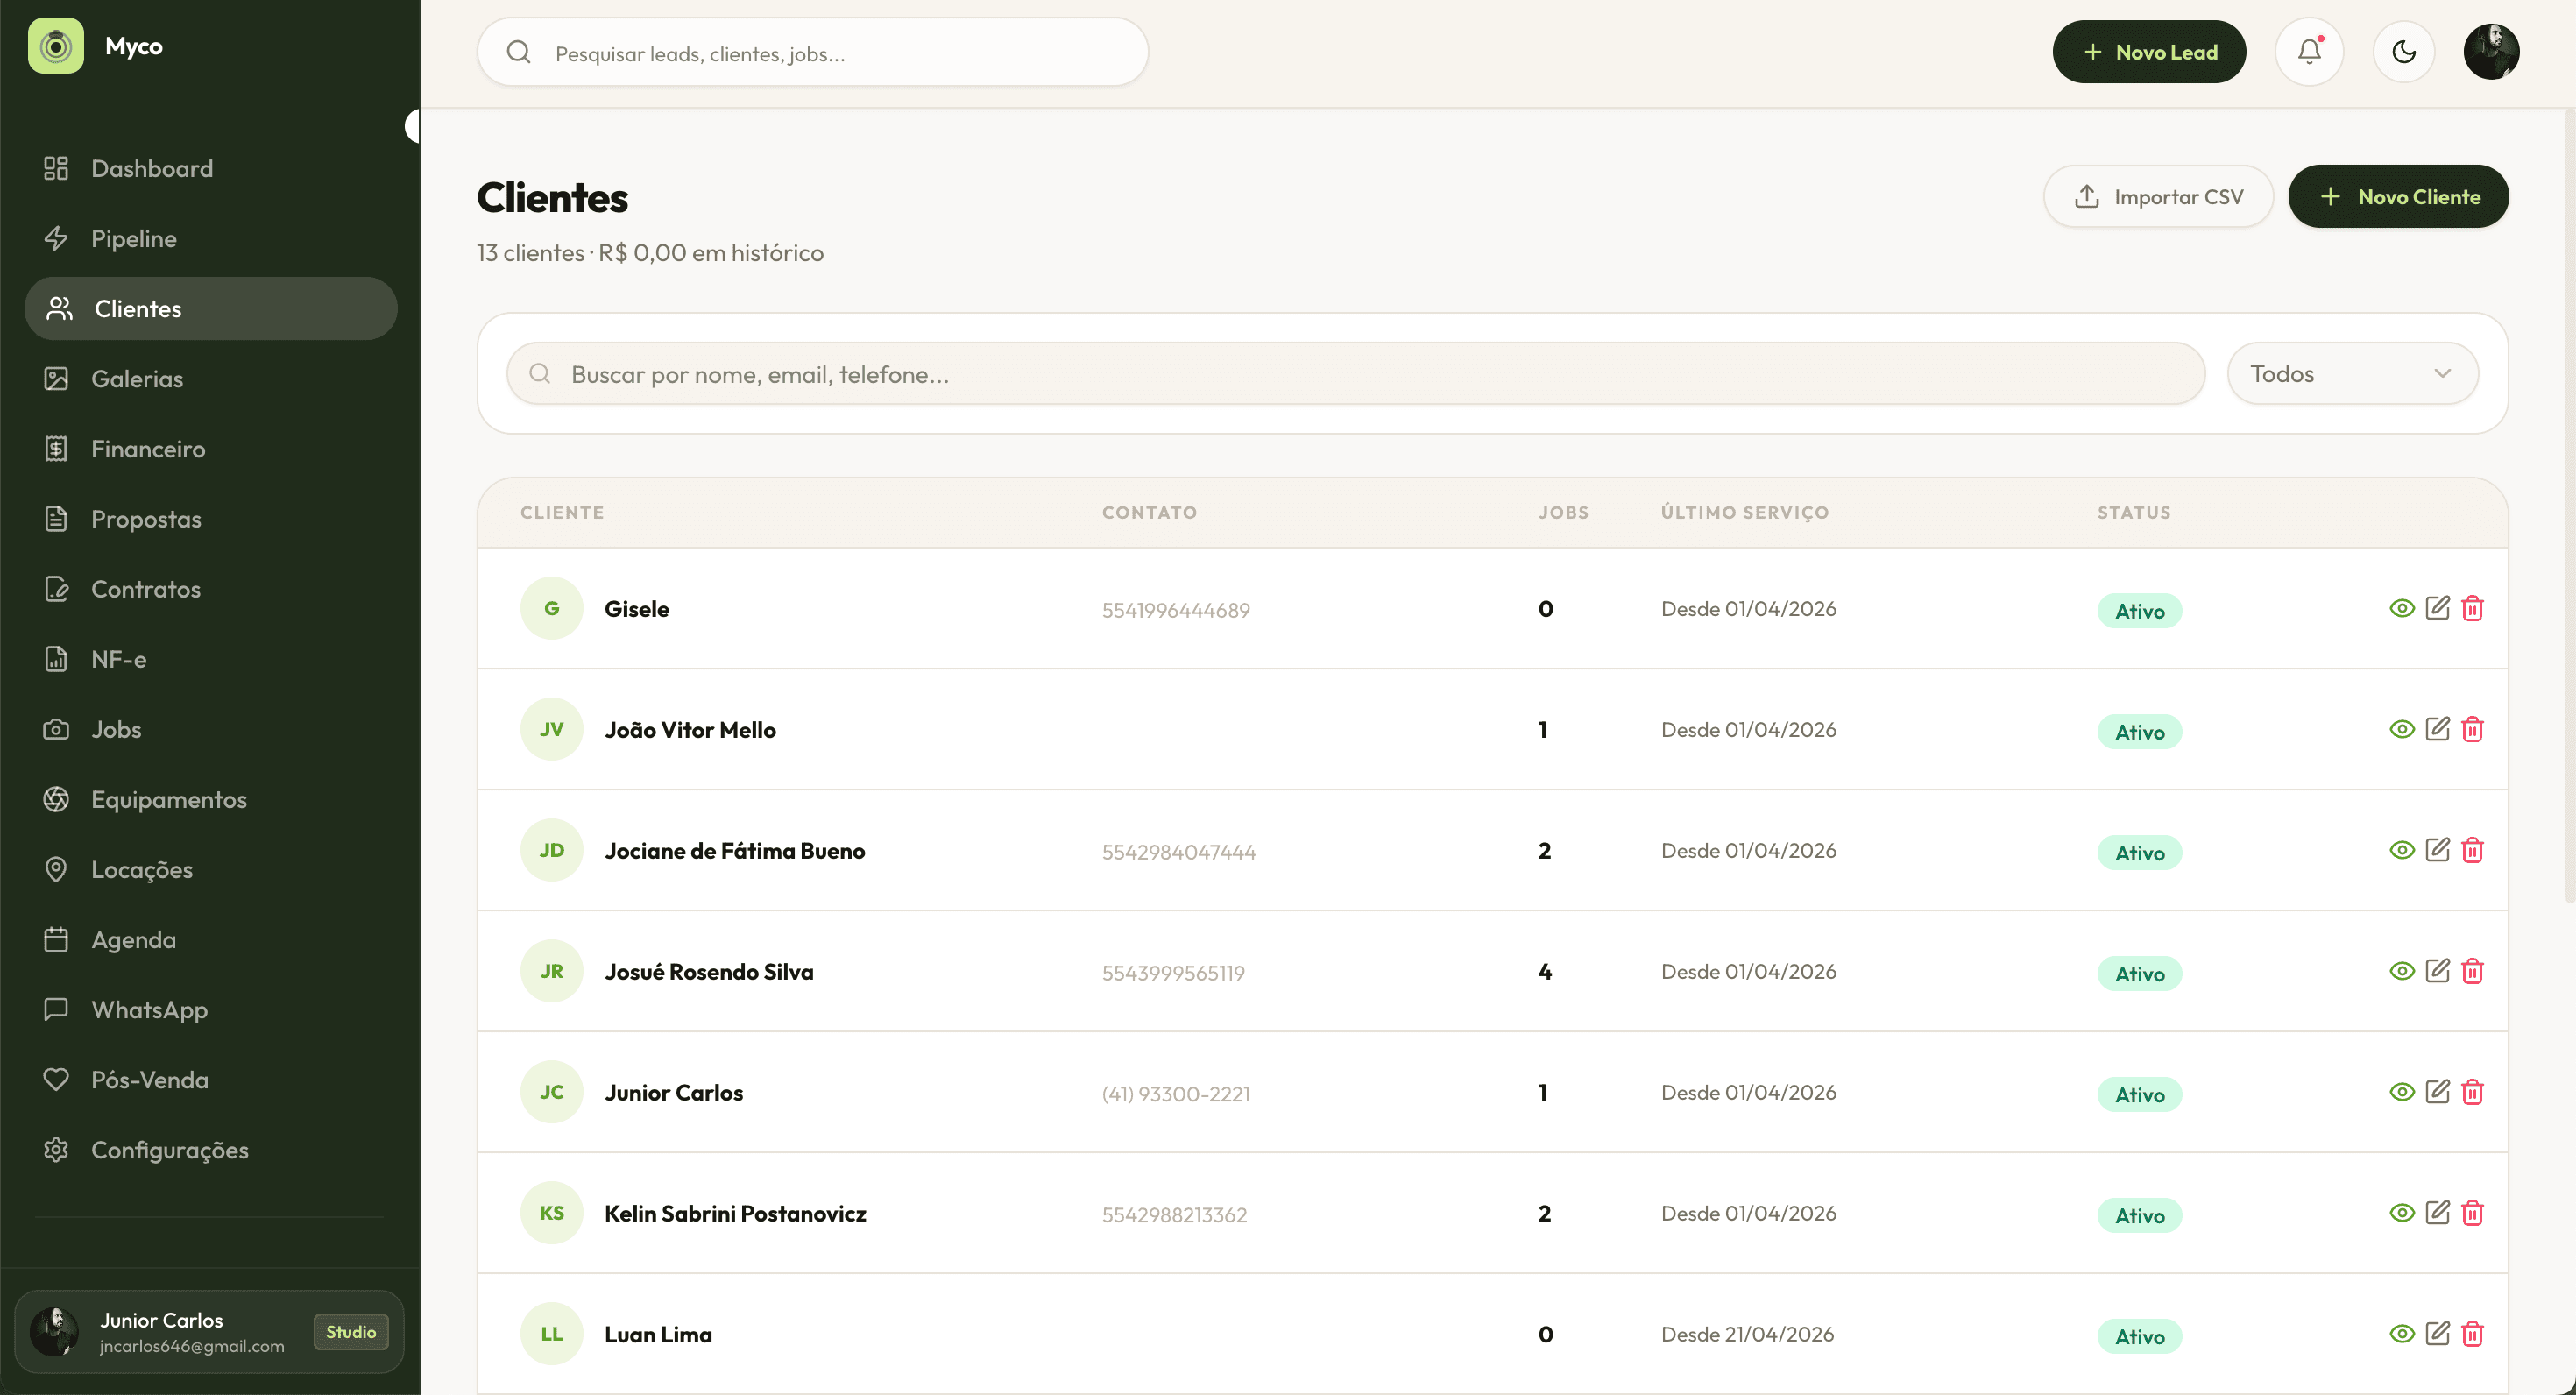Screen dimensions: 2576x1395
Task: View Junior Carlos row eye icon
Action: (2402, 1092)
